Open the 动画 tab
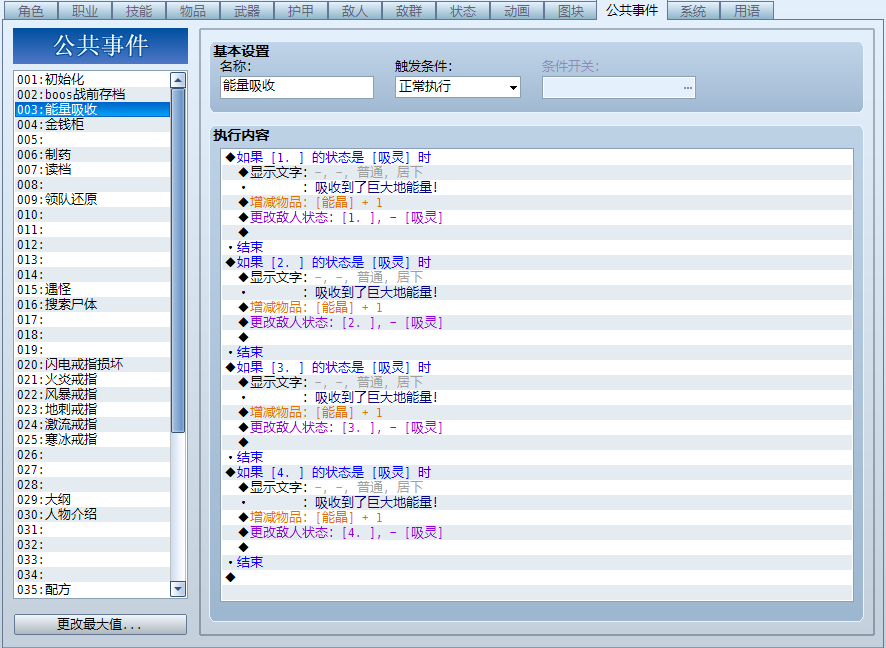Viewport: 886px width, 648px height. click(517, 11)
